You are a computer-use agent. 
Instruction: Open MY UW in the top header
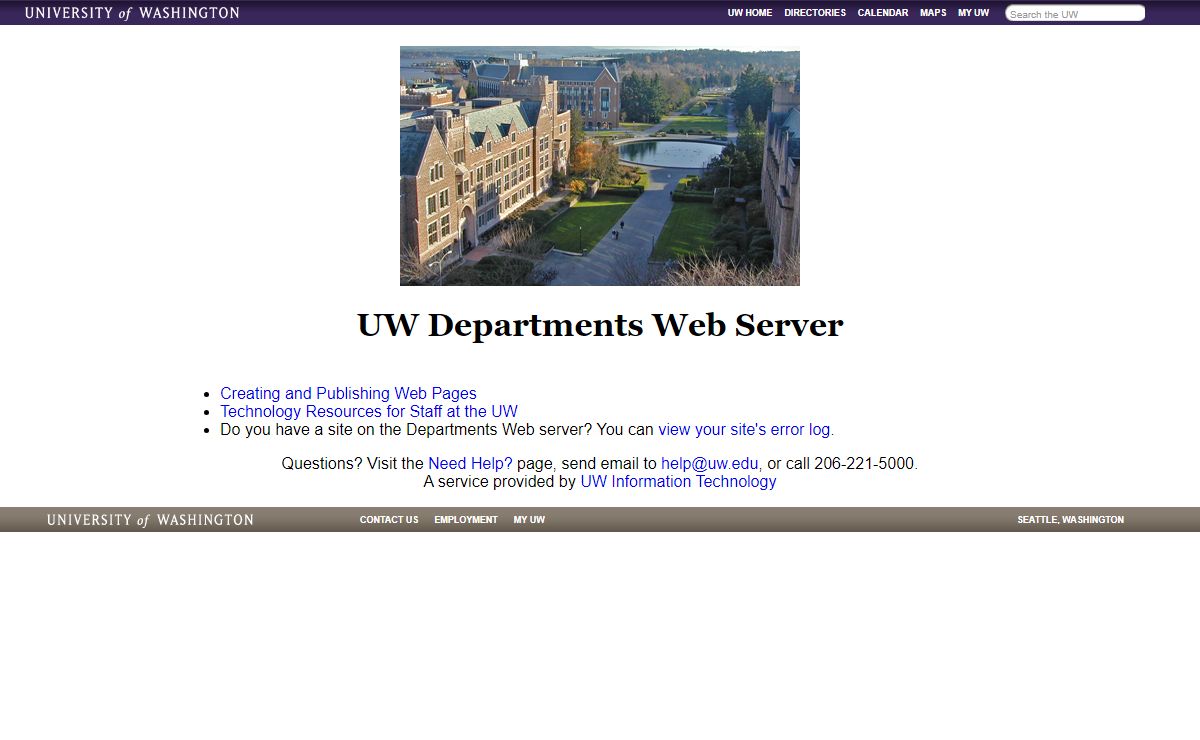(974, 13)
